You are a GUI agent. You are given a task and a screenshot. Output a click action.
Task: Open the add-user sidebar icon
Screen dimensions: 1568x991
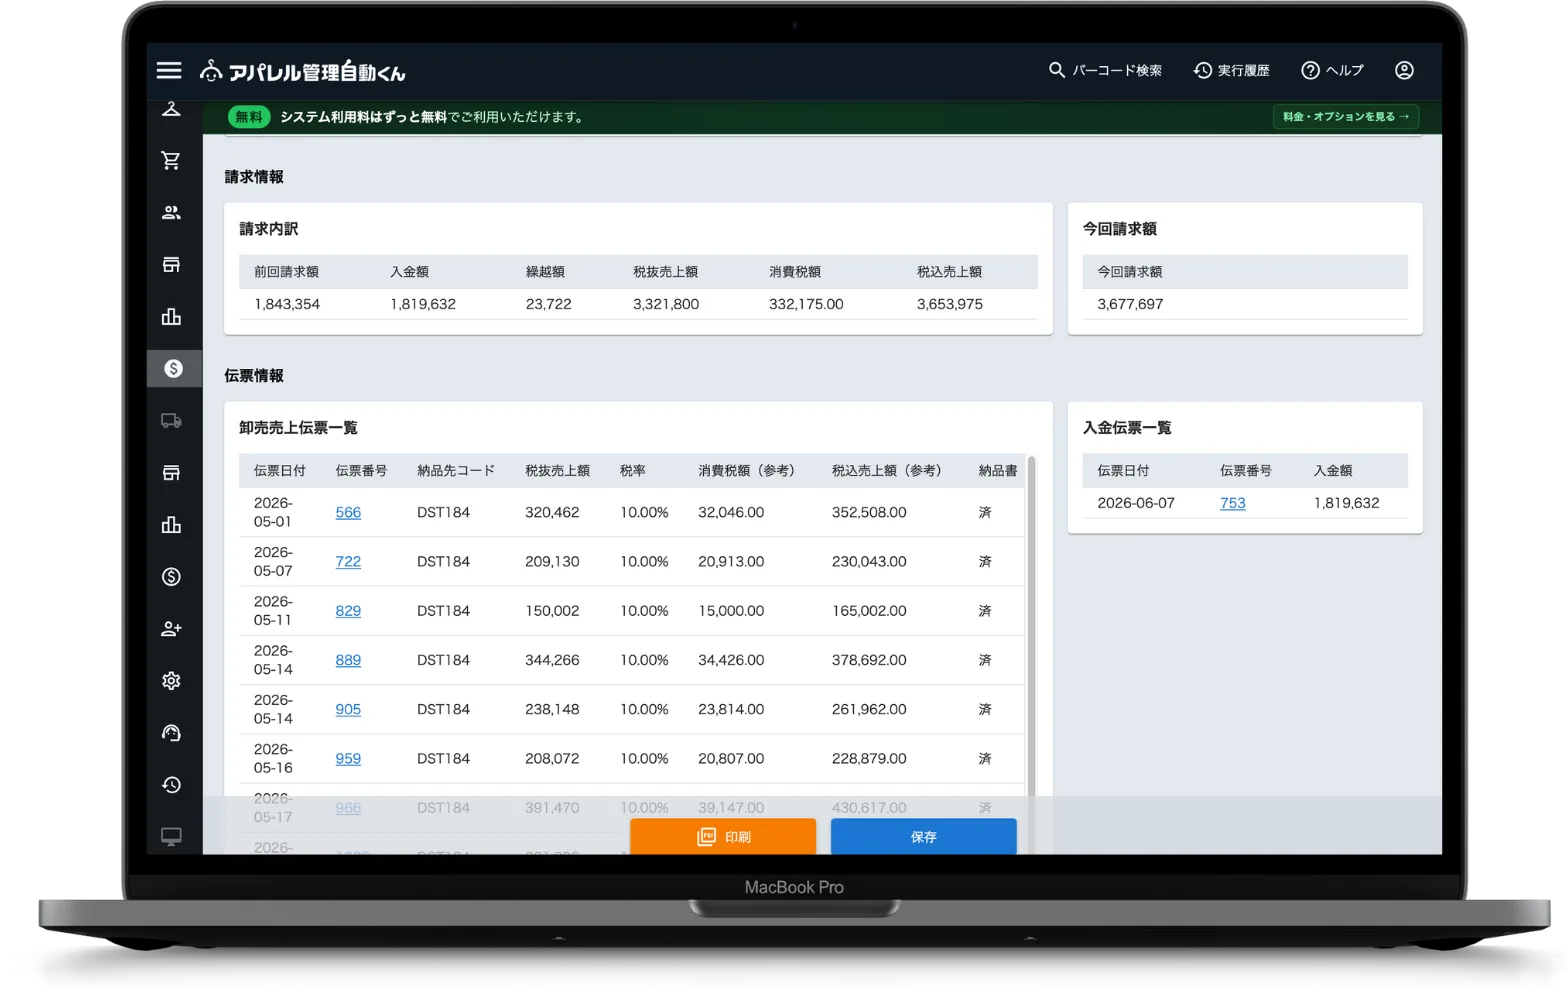pyautogui.click(x=171, y=629)
